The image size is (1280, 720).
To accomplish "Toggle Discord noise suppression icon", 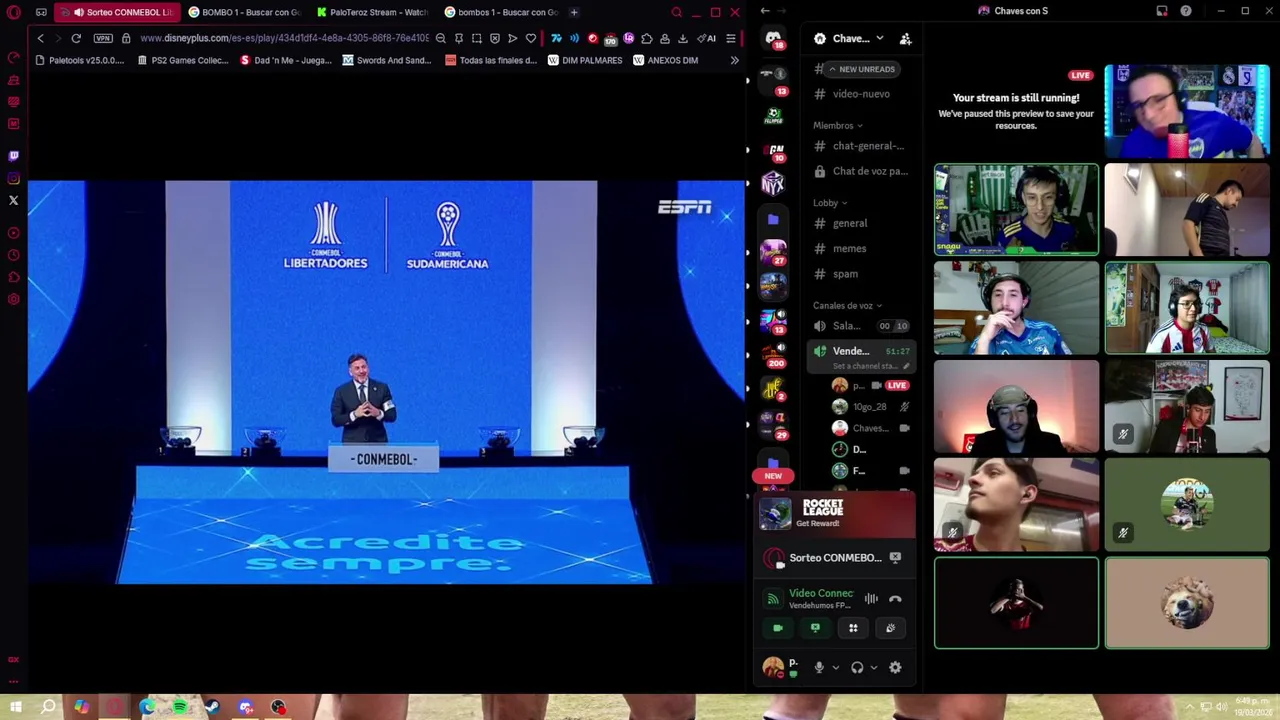I will 871,599.
